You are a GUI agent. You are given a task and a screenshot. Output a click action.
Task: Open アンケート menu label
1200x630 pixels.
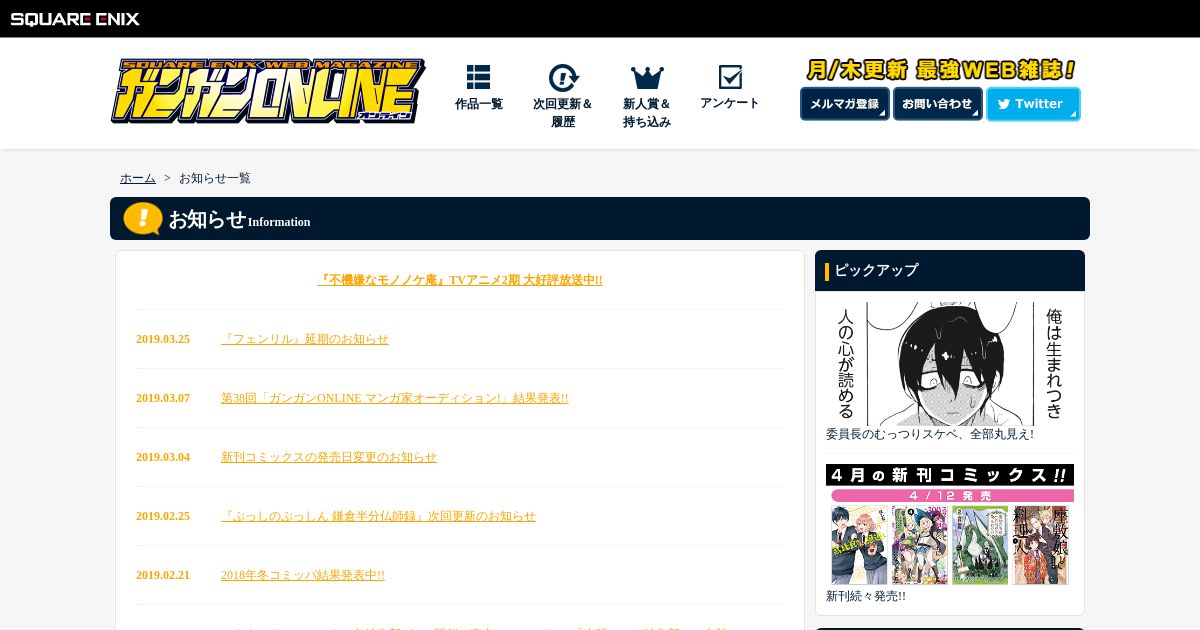(730, 103)
